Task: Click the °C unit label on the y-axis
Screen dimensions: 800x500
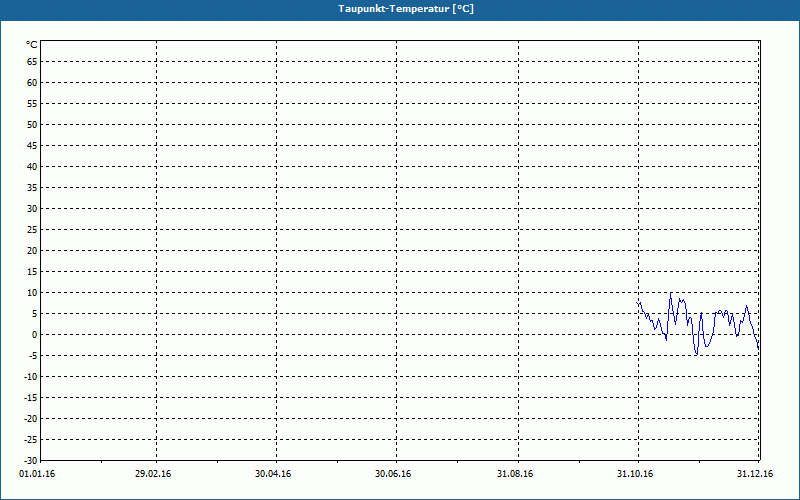Action: pos(31,45)
